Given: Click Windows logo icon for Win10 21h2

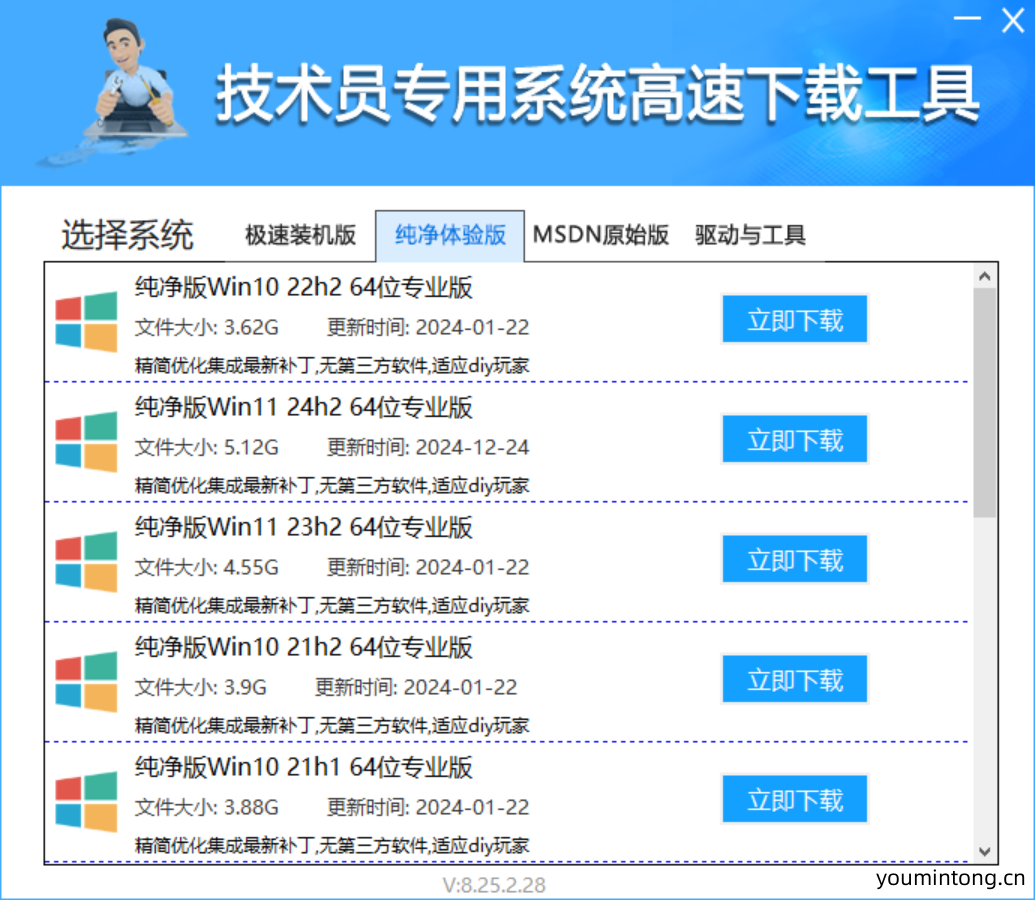Looking at the screenshot, I should [86, 682].
